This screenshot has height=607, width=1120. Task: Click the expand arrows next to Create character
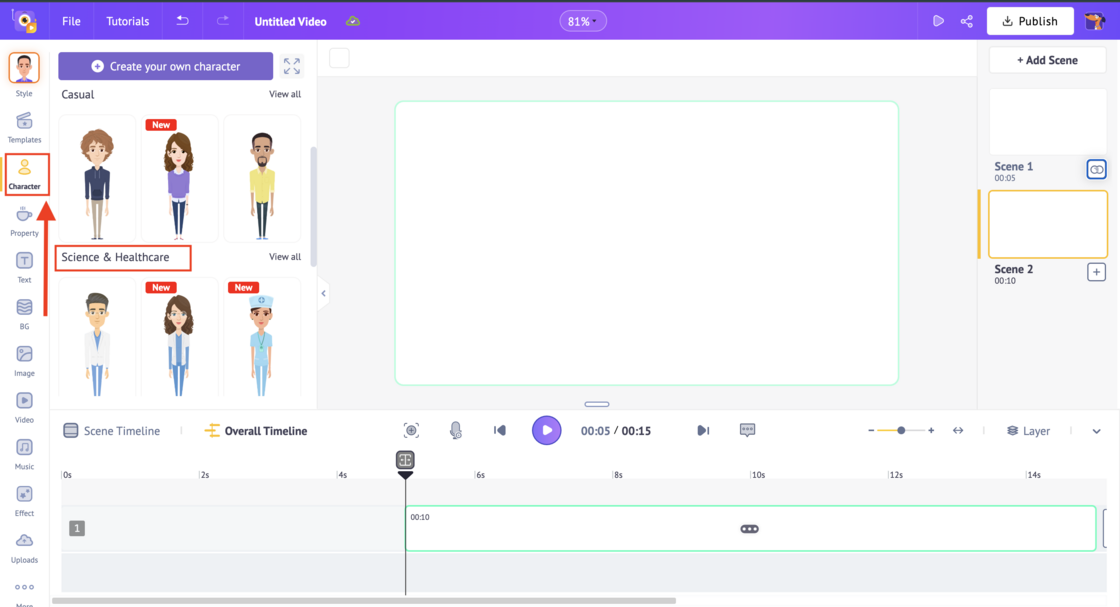pyautogui.click(x=292, y=66)
